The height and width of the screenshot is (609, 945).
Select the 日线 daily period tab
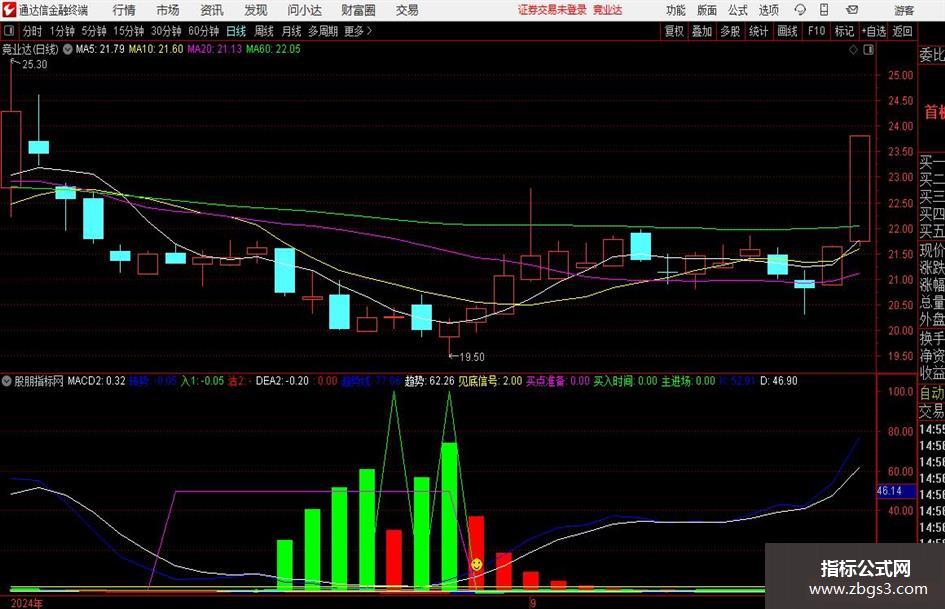[236, 31]
